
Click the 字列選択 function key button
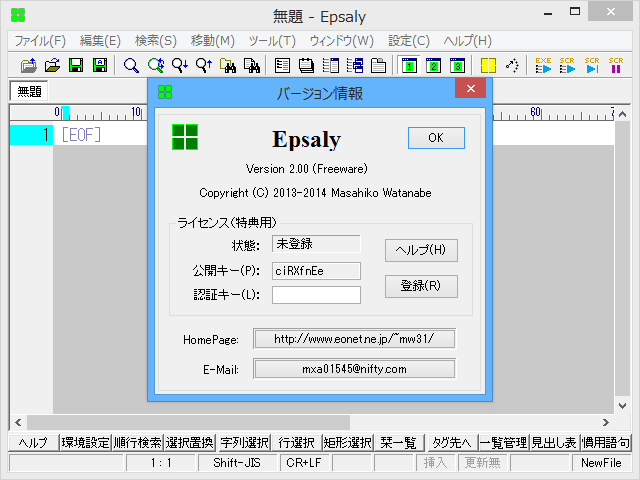(x=244, y=442)
